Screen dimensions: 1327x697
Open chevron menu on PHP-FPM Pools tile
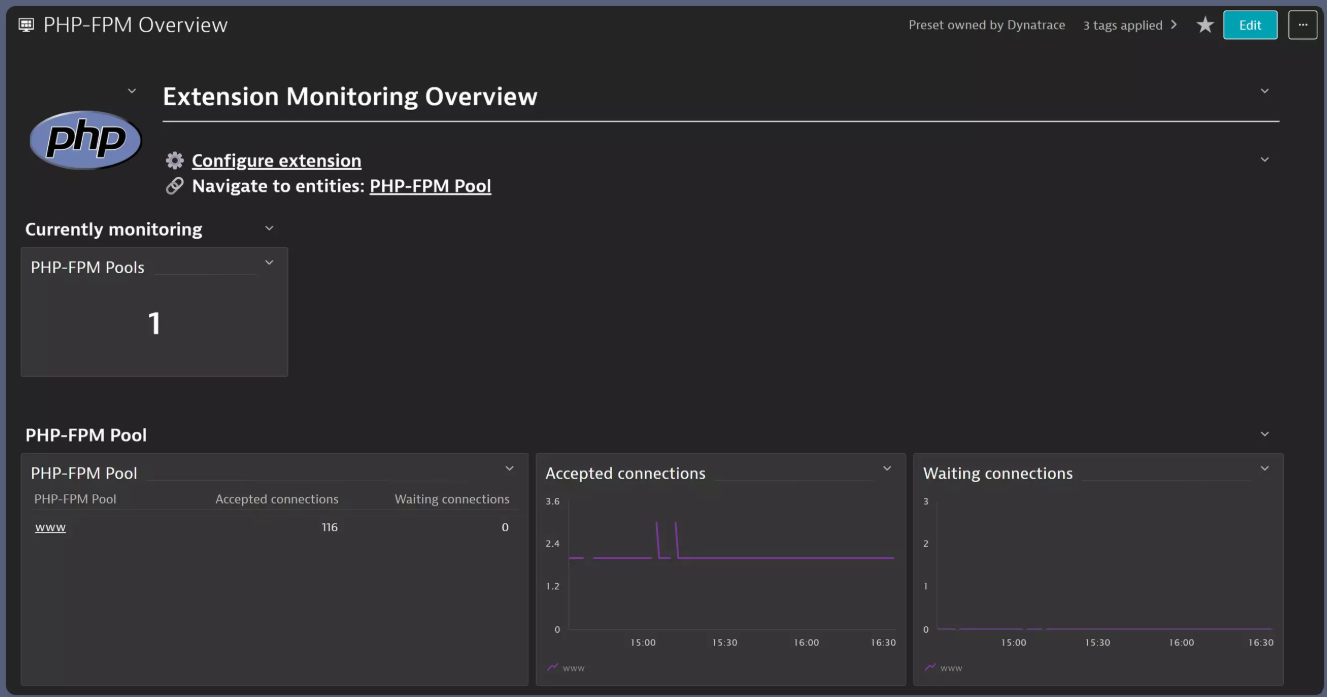pos(269,263)
